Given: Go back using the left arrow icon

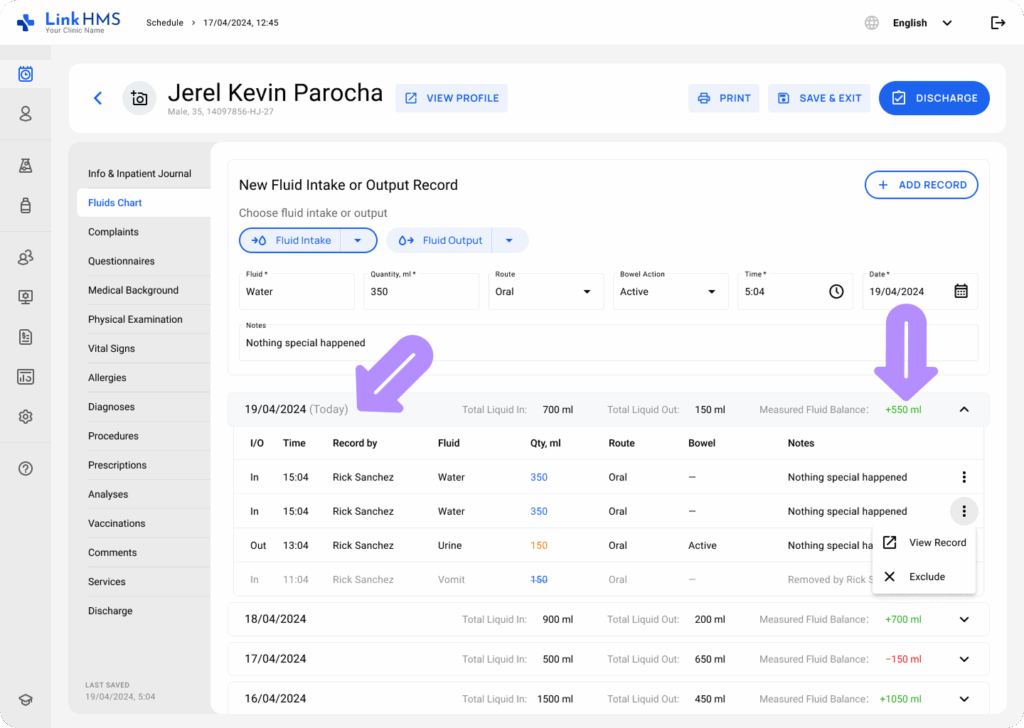Looking at the screenshot, I should click(97, 98).
